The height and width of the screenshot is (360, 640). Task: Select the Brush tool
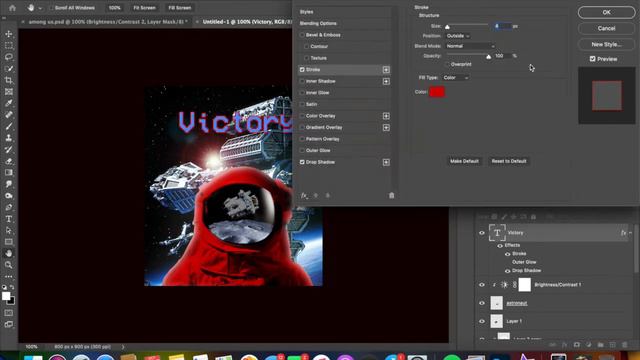[x=9, y=127]
